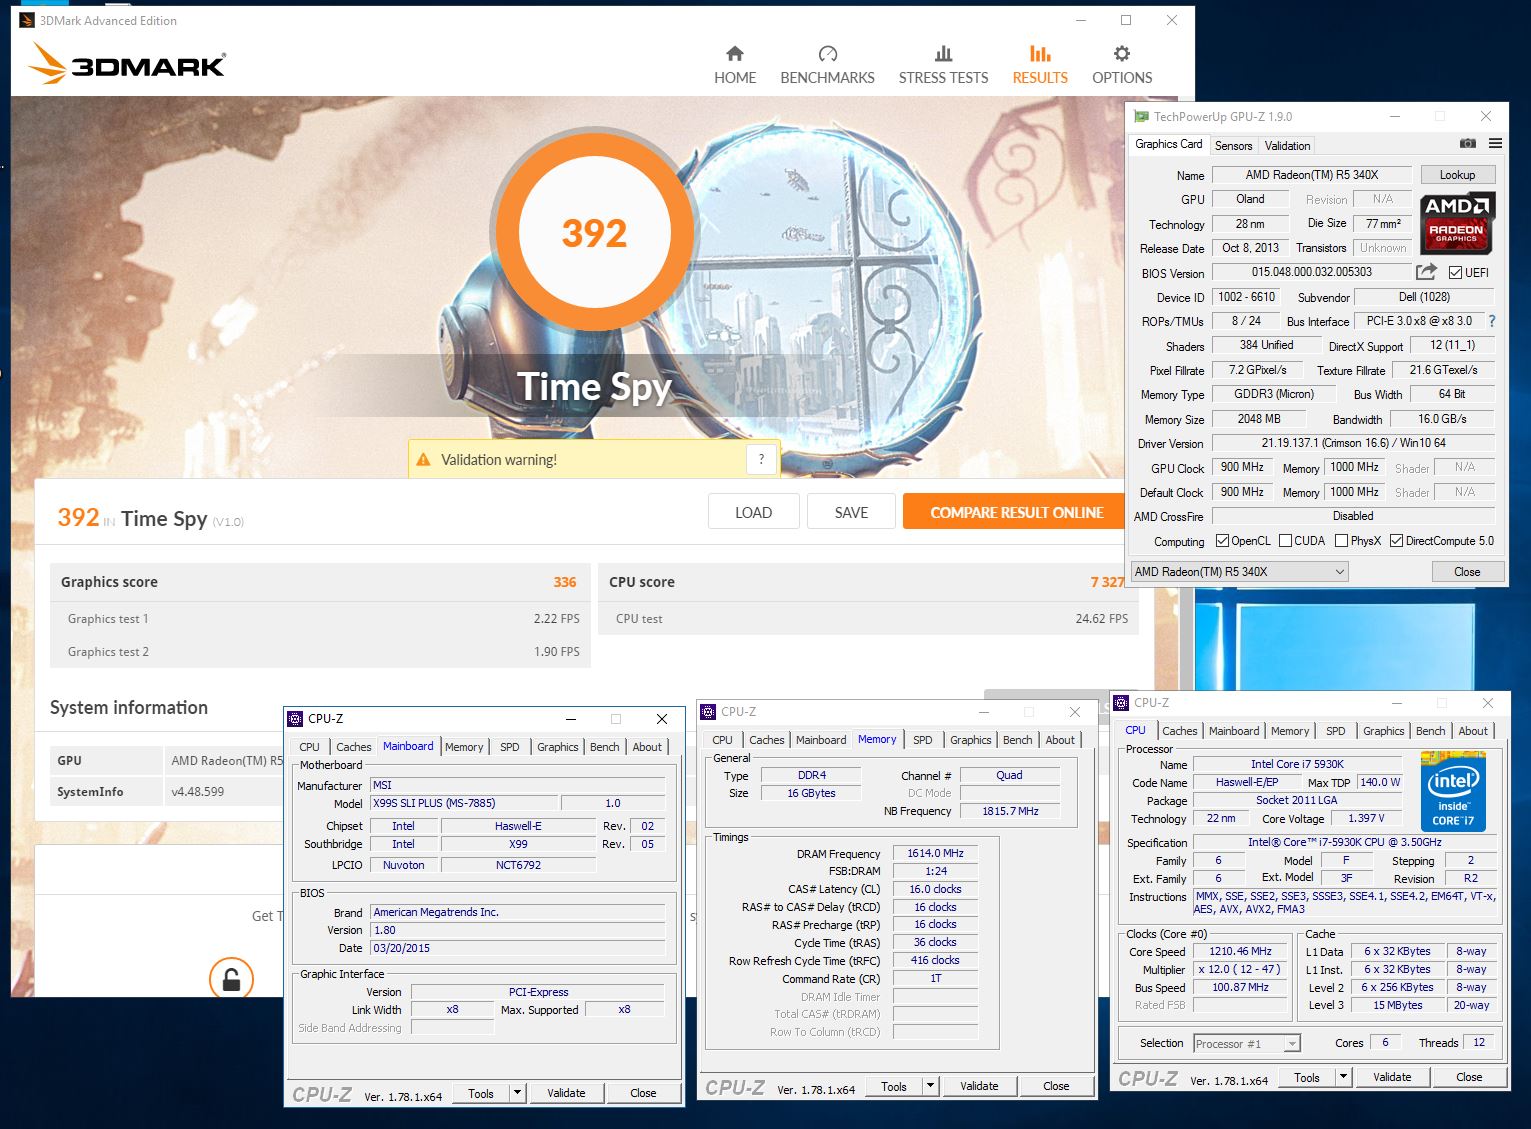Click the DRAM Frequency value 1614.0 MHz

click(x=935, y=853)
